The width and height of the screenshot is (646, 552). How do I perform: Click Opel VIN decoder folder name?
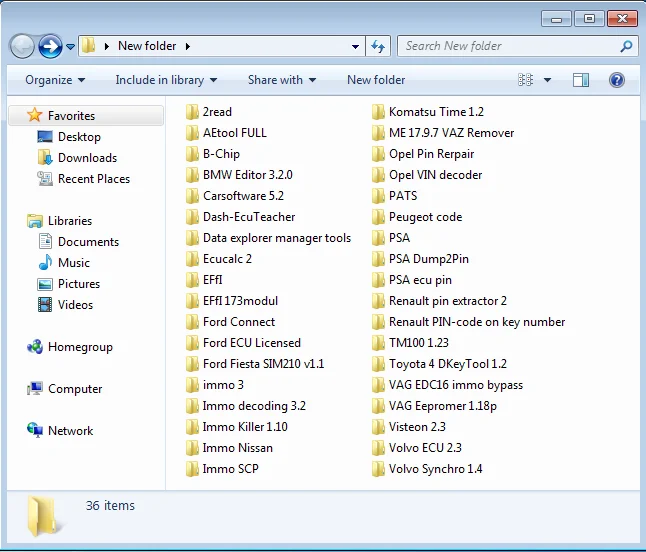pyautogui.click(x=435, y=175)
